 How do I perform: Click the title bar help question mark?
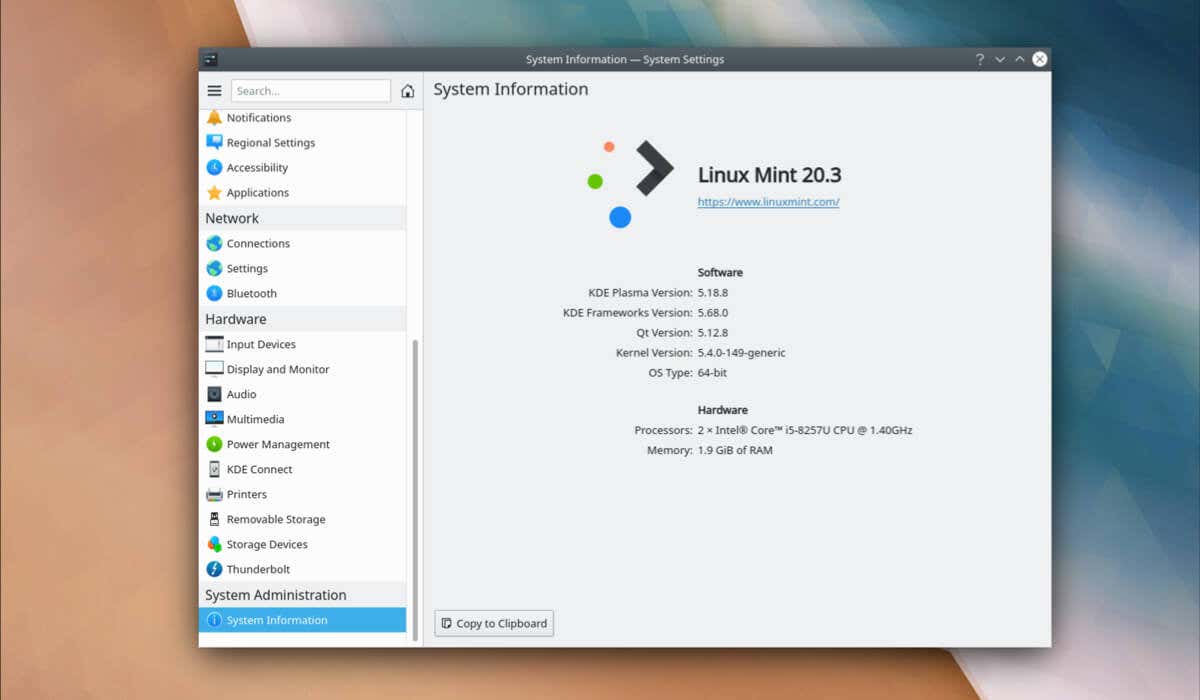pos(980,59)
